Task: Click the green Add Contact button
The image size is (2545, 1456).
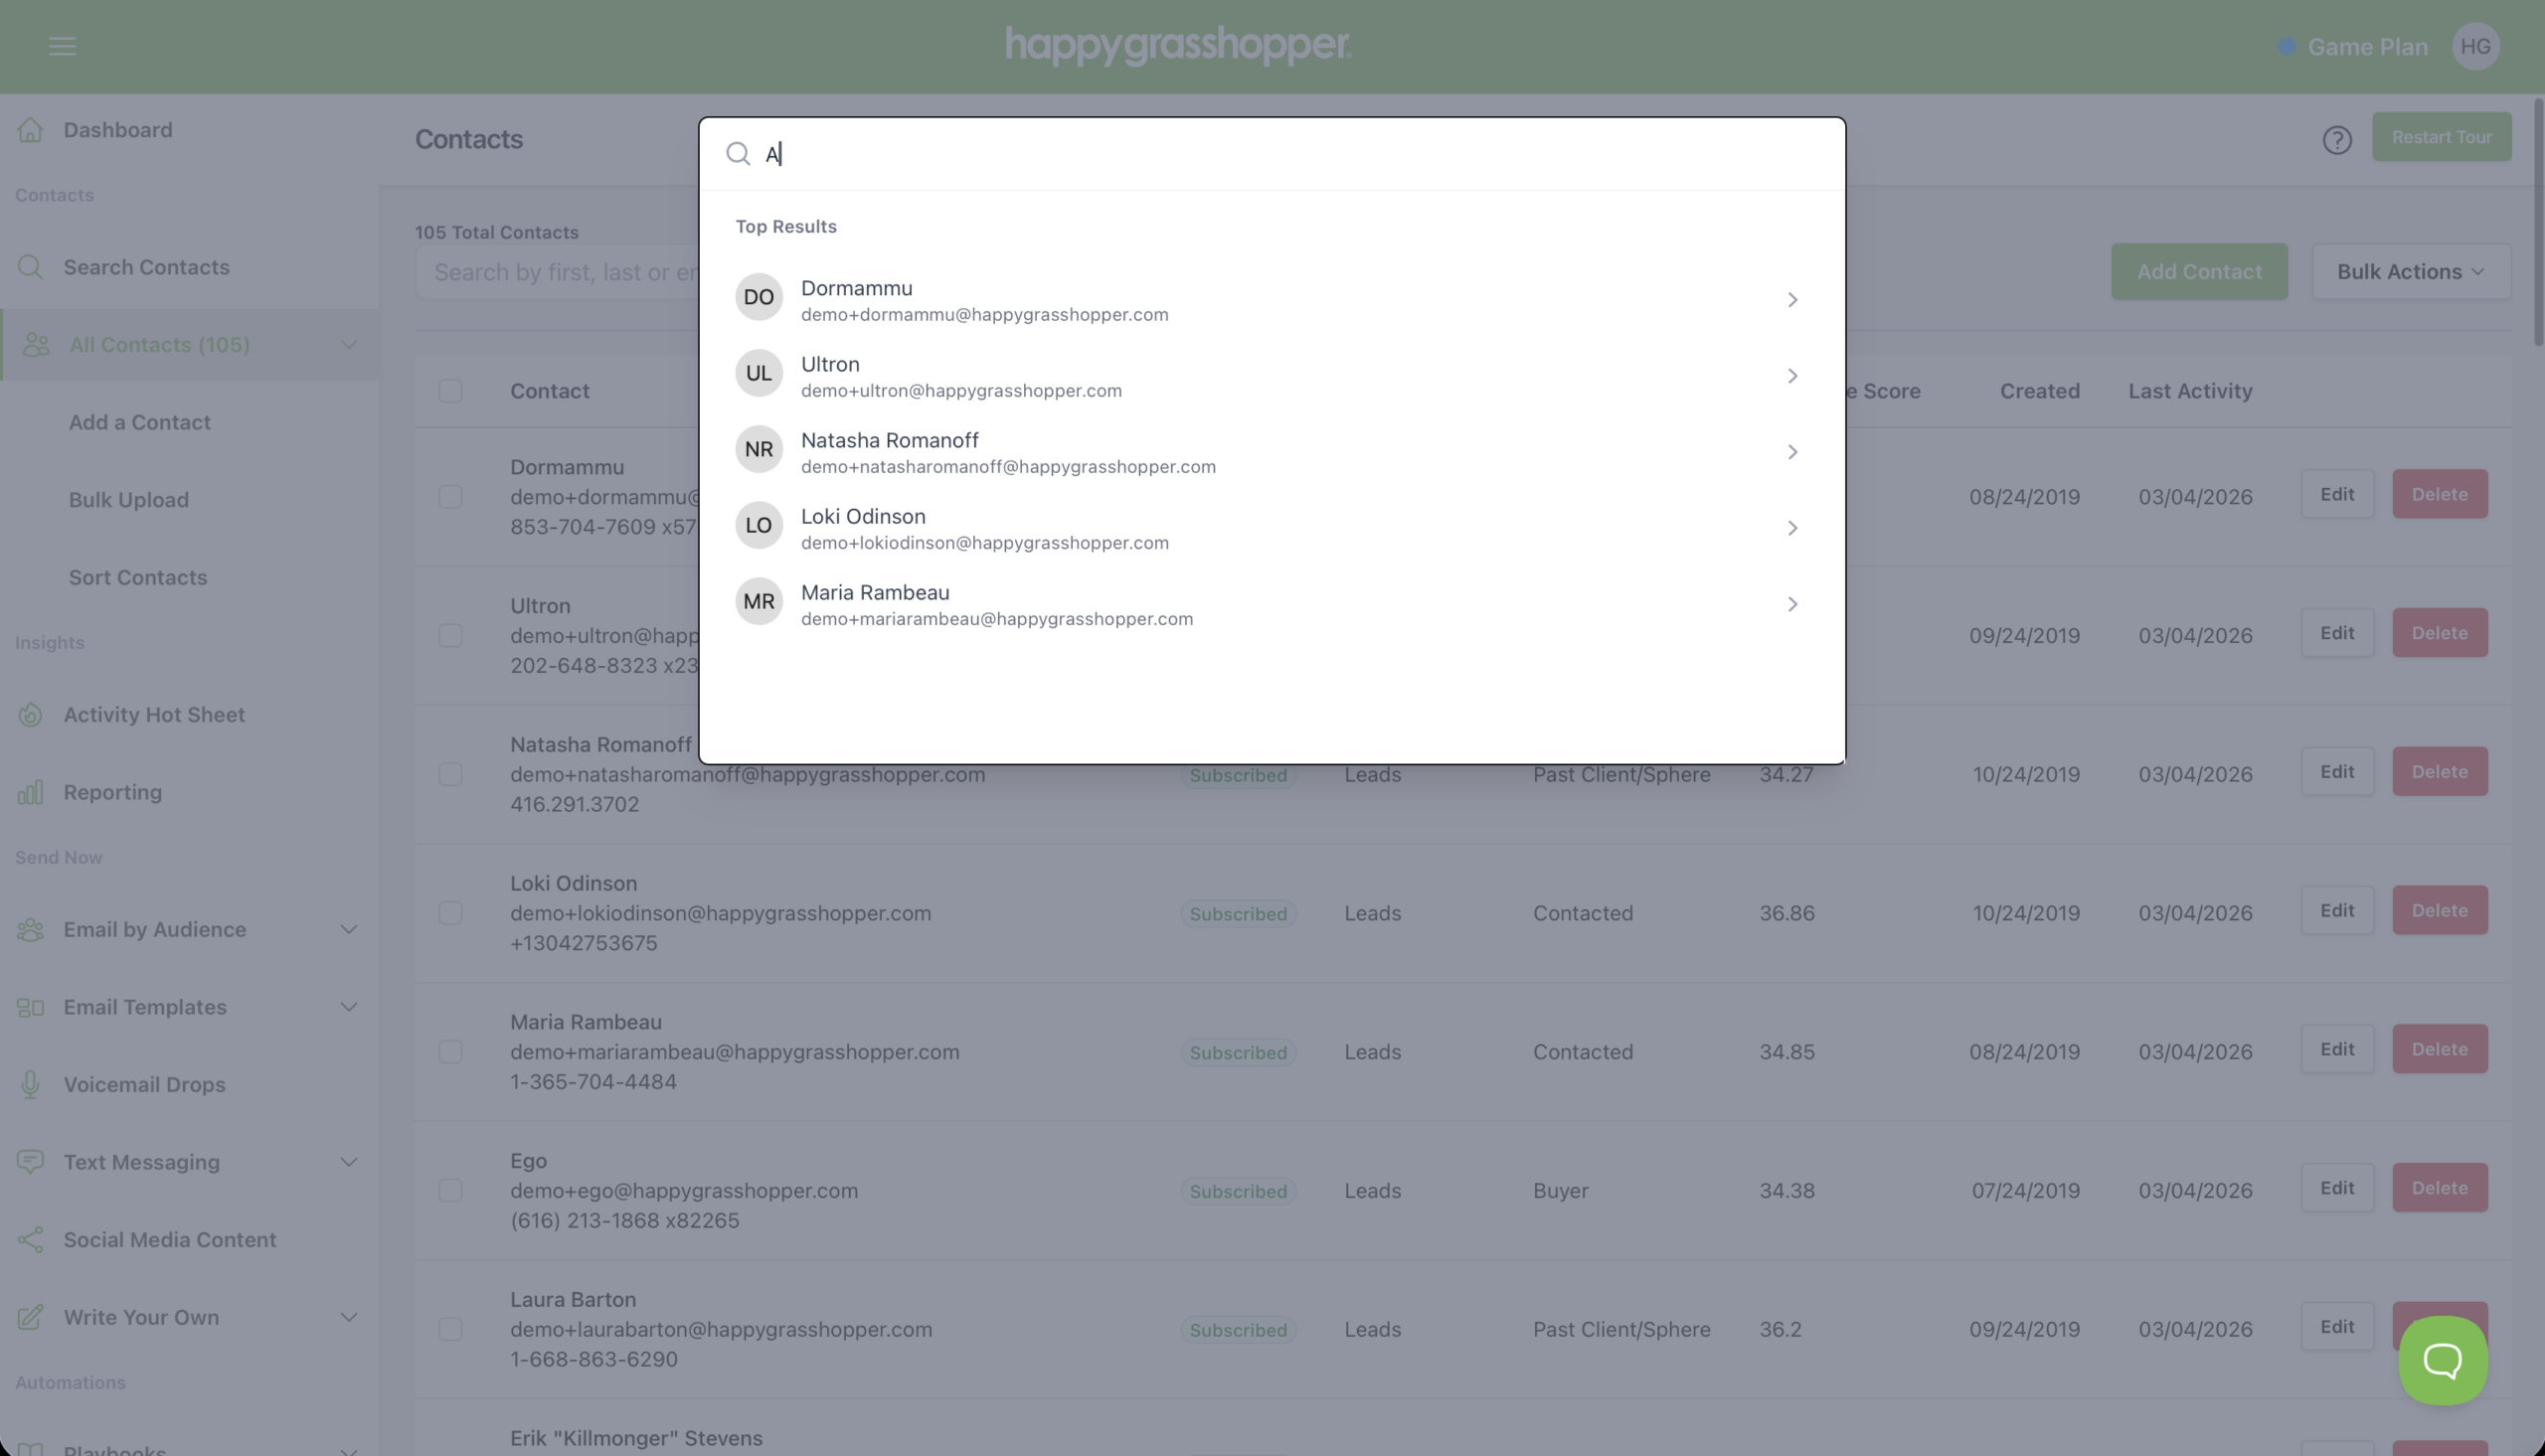Action: 2199,272
